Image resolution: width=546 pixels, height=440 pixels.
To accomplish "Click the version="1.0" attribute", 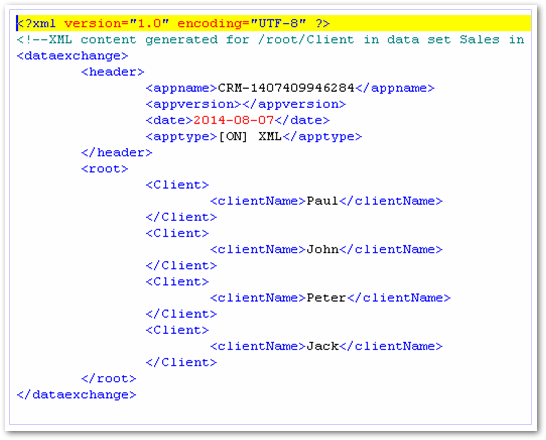I will 117,23.
